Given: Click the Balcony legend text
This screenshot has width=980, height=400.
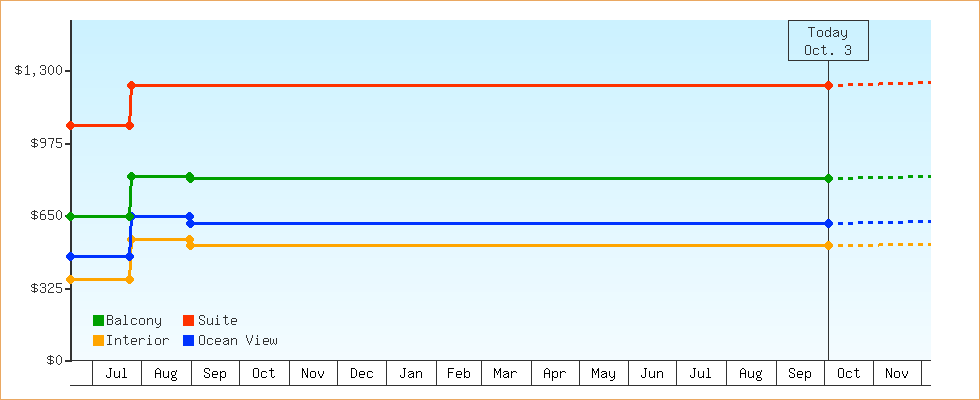Looking at the screenshot, I should point(134,320).
